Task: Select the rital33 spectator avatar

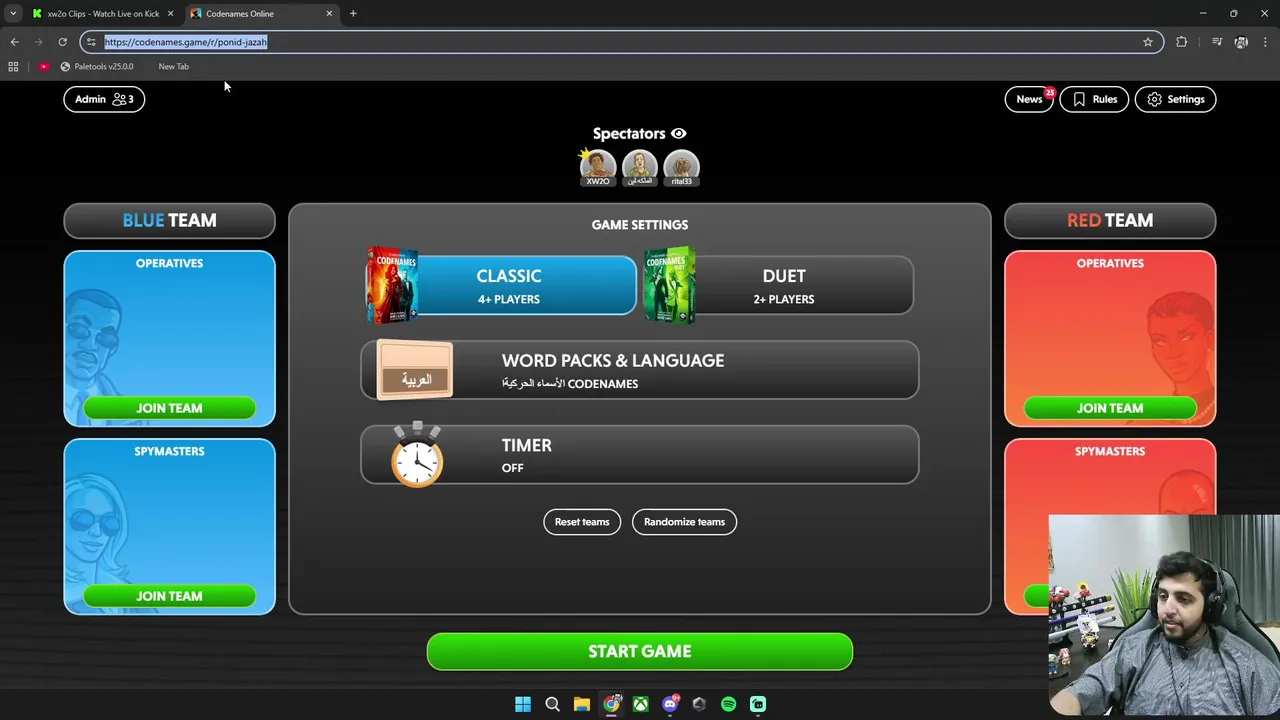Action: point(681,167)
